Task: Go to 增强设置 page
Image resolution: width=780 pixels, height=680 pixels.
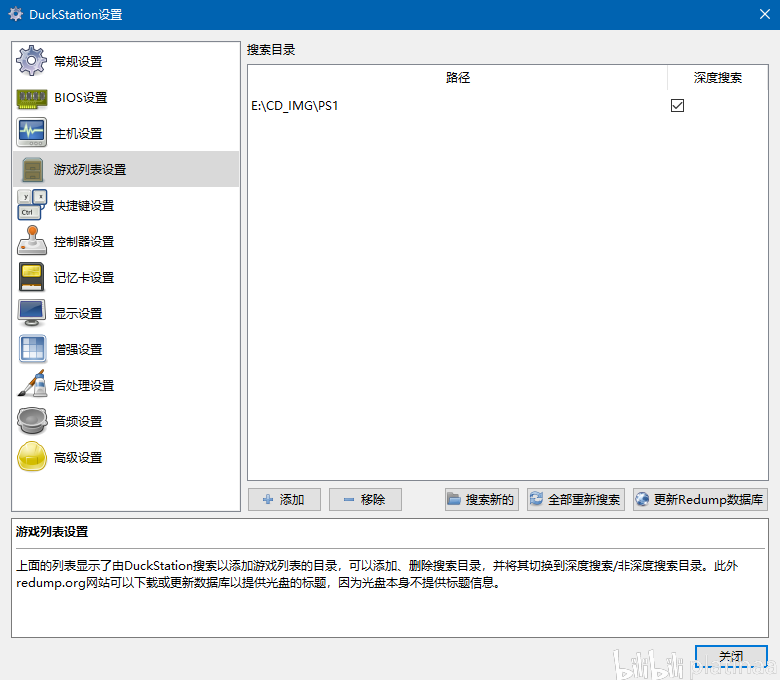Action: (x=78, y=350)
